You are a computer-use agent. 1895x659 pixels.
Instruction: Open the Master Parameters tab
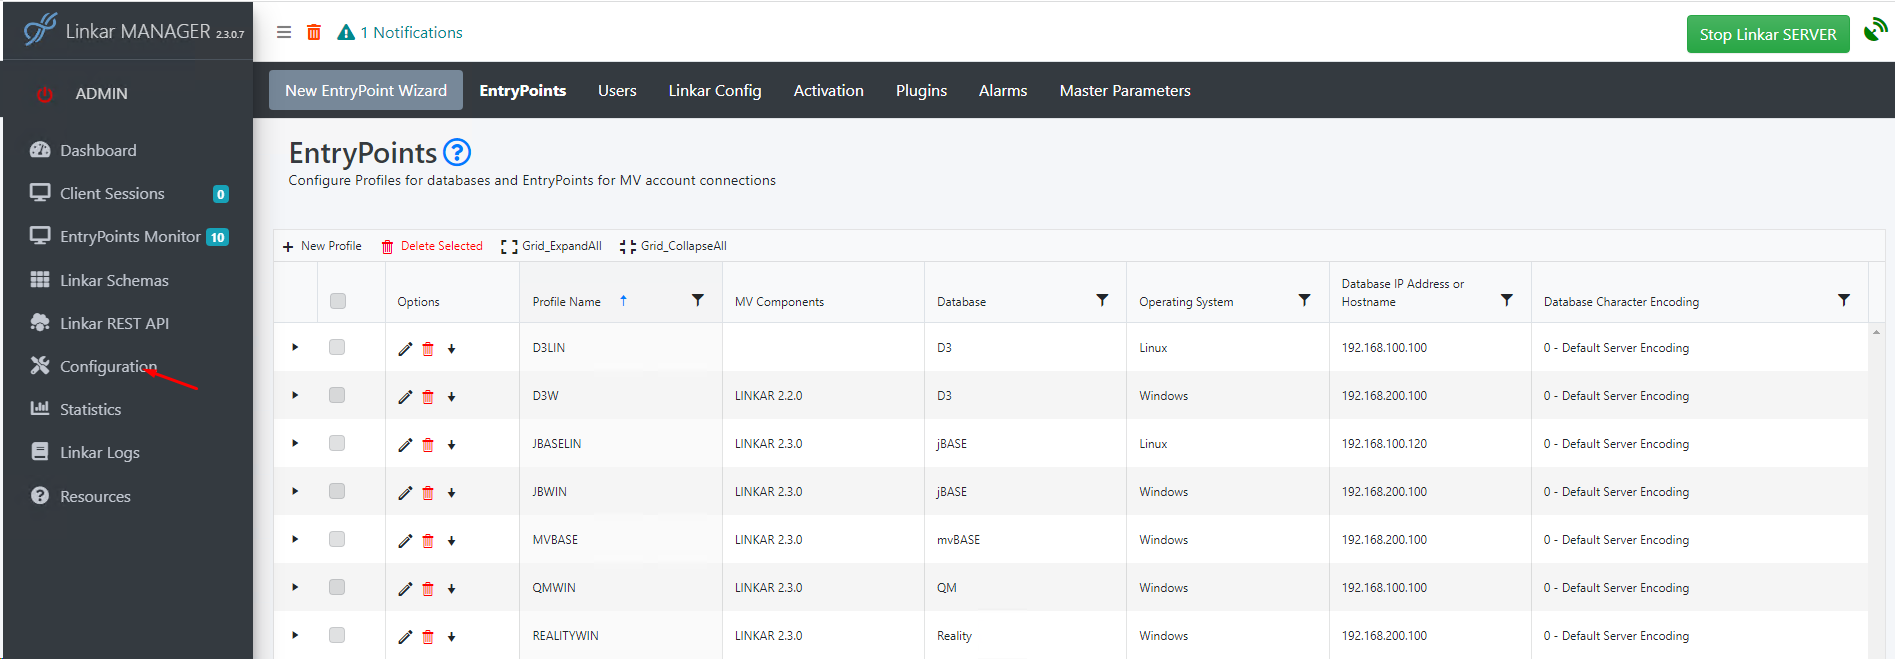(x=1124, y=91)
